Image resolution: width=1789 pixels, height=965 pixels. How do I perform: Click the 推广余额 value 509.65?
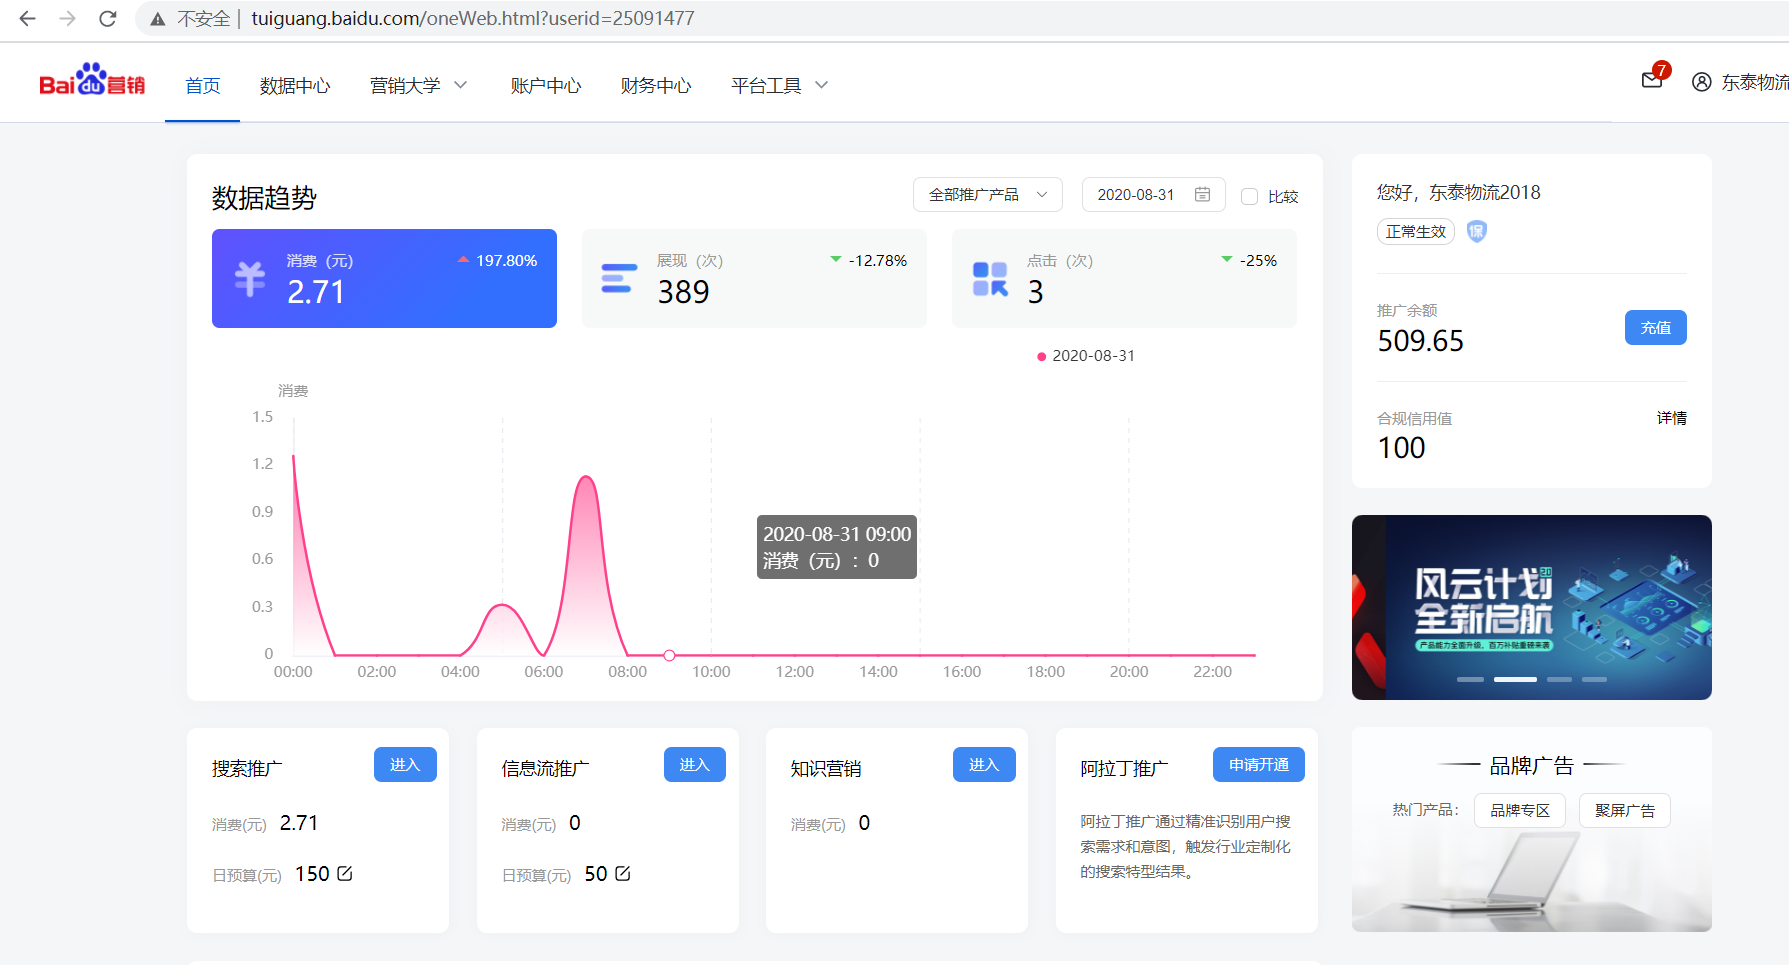[x=1420, y=341]
